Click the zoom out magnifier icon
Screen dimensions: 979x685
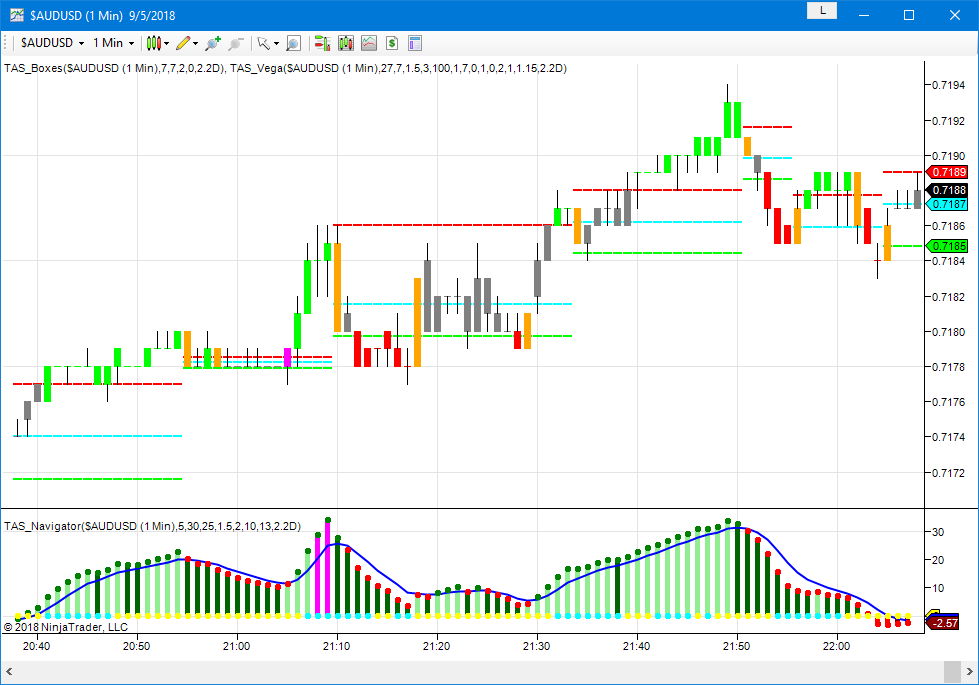pyautogui.click(x=235, y=43)
